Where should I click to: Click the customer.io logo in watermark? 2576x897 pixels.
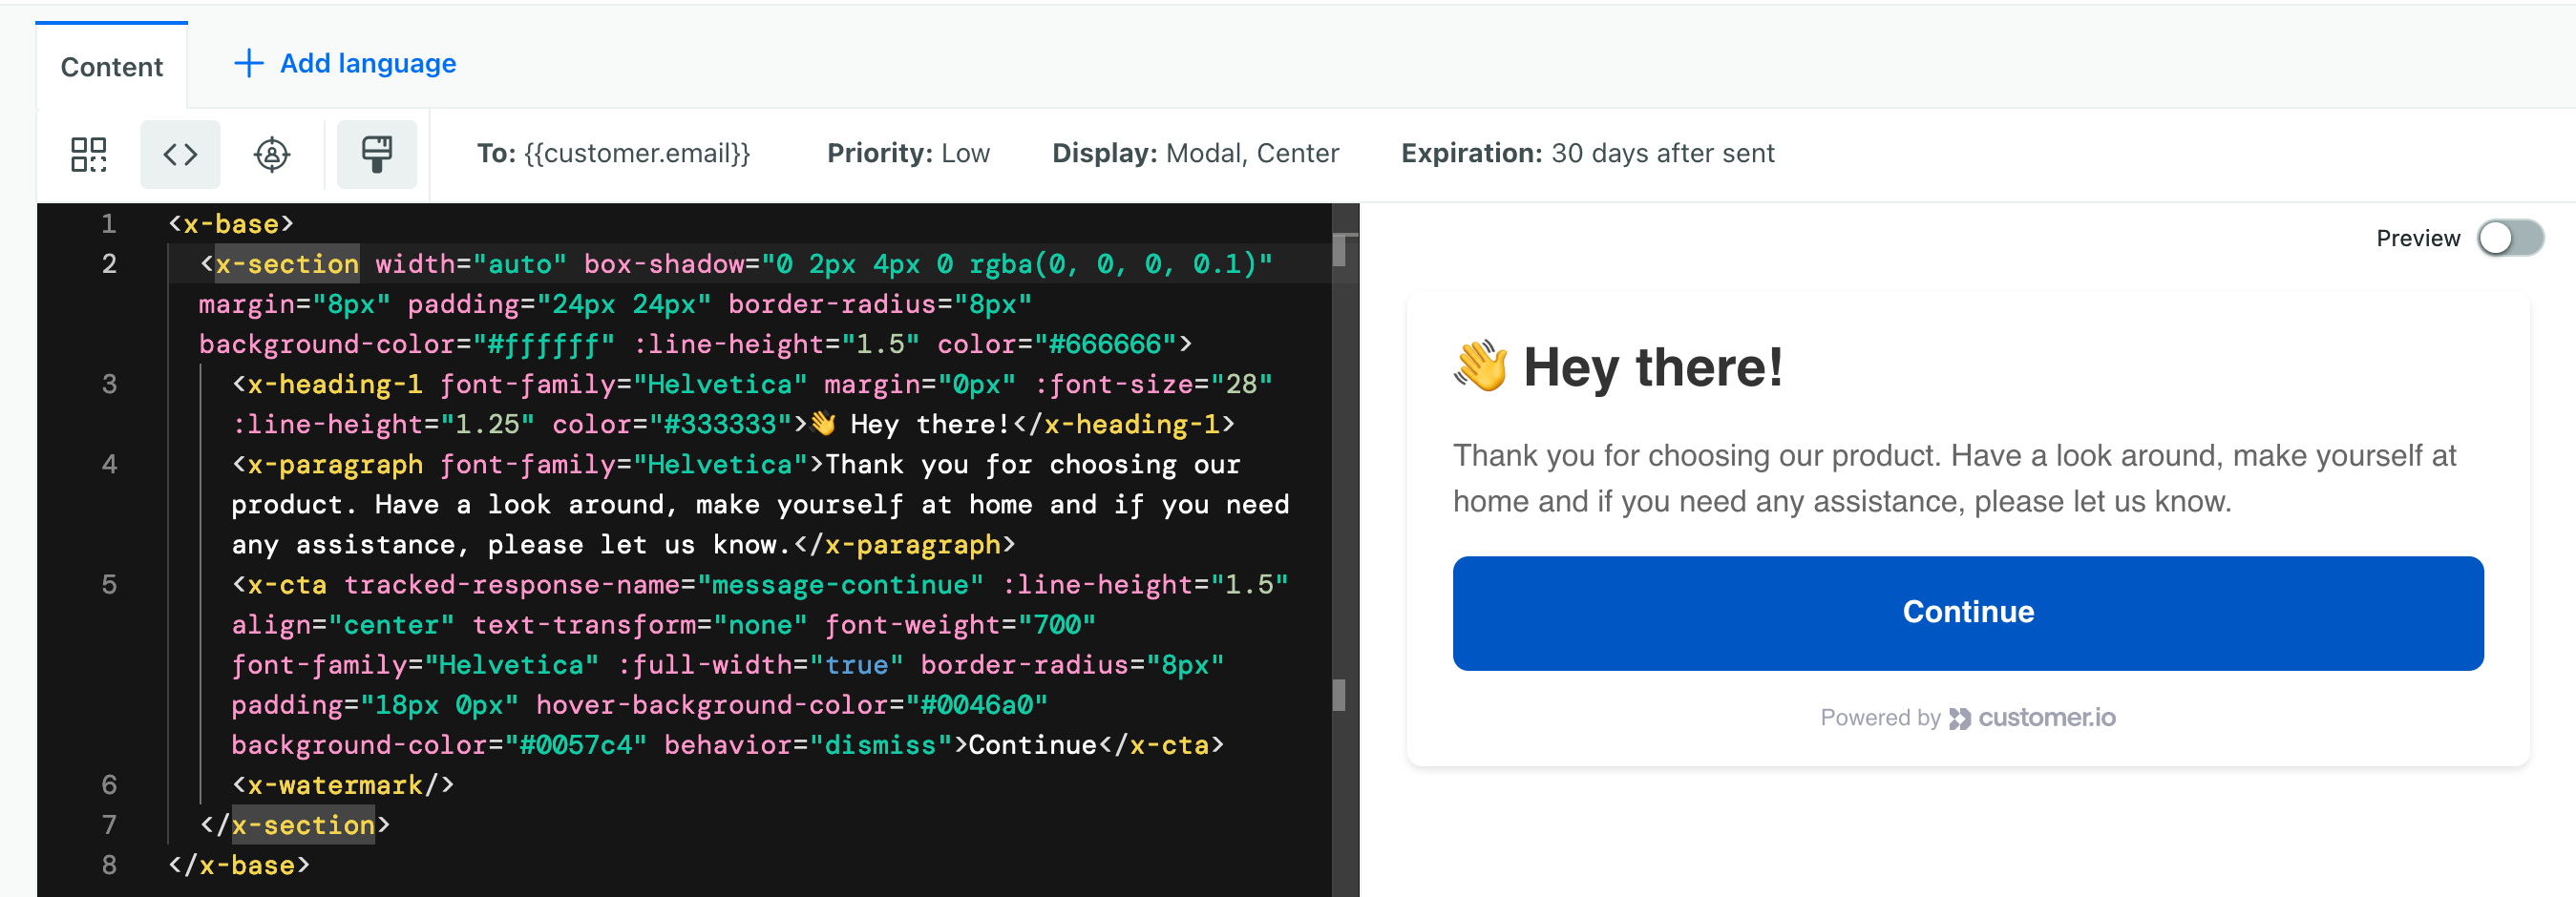click(x=2032, y=718)
